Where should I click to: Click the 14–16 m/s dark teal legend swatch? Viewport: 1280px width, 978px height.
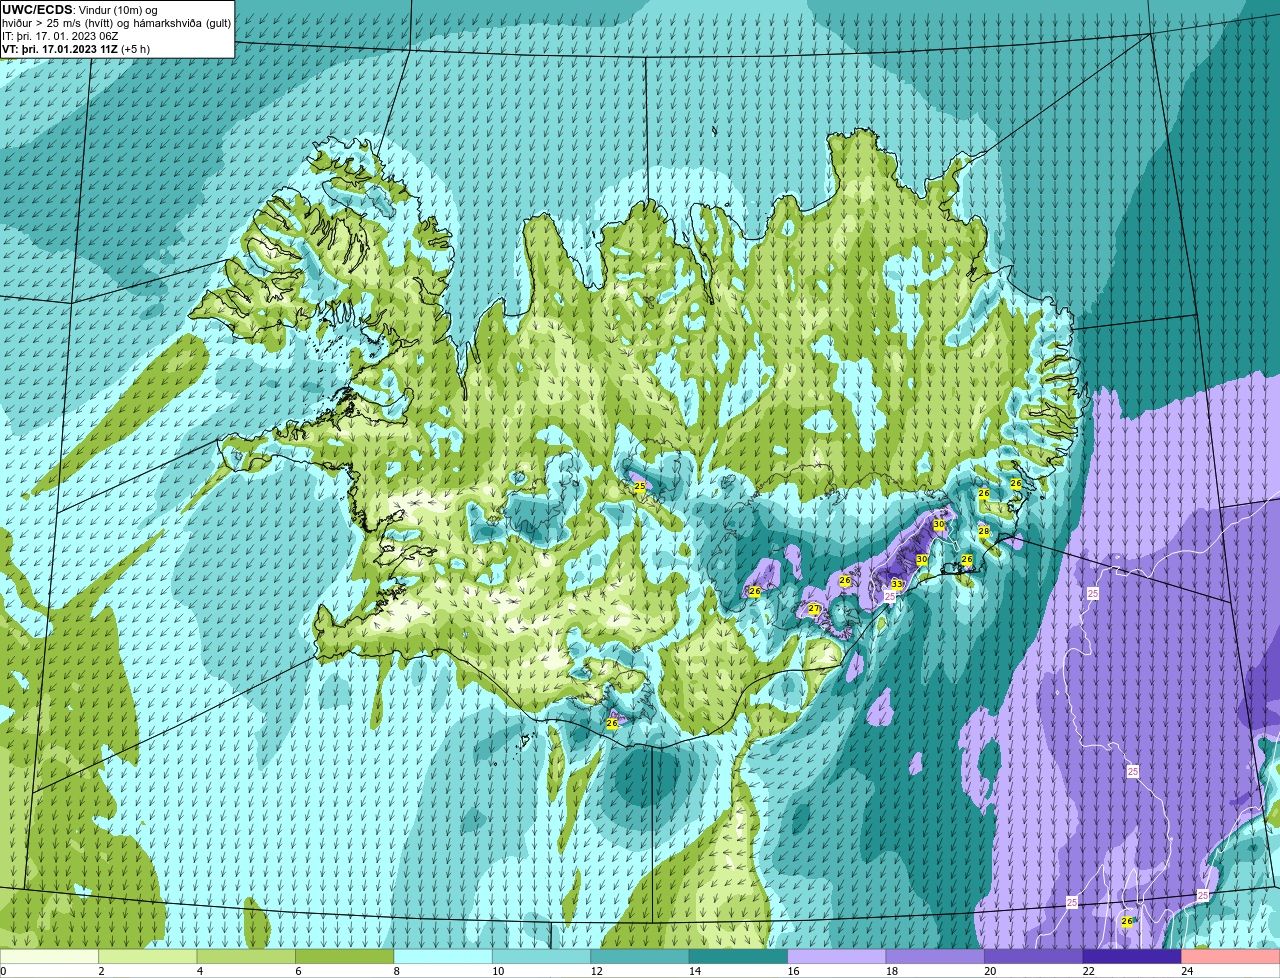click(739, 956)
